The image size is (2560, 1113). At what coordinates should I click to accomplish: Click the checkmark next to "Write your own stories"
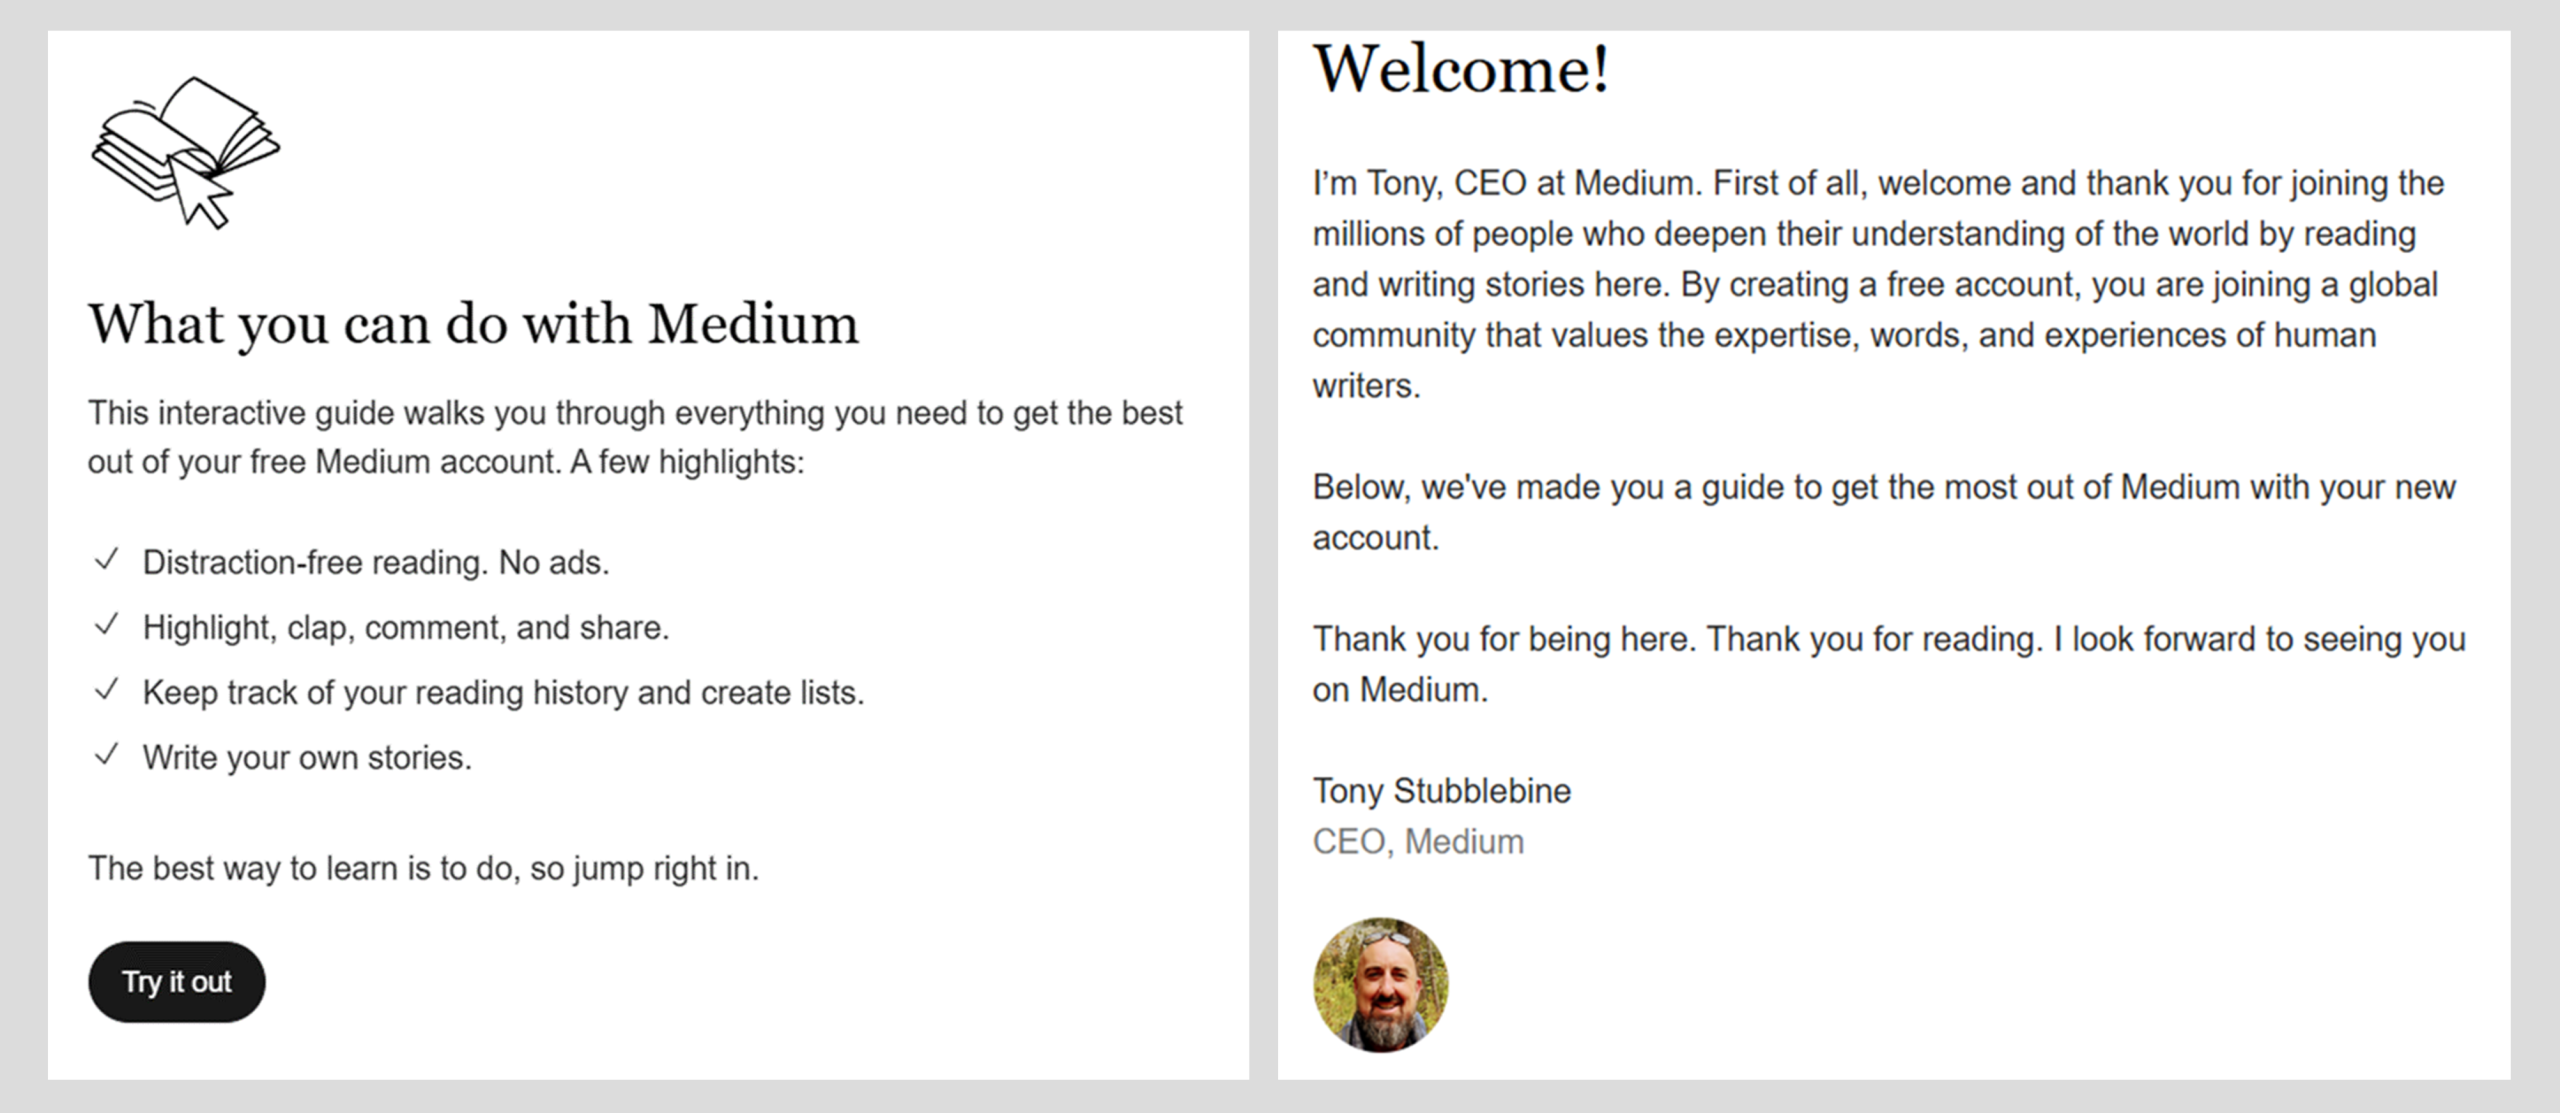pyautogui.click(x=107, y=756)
